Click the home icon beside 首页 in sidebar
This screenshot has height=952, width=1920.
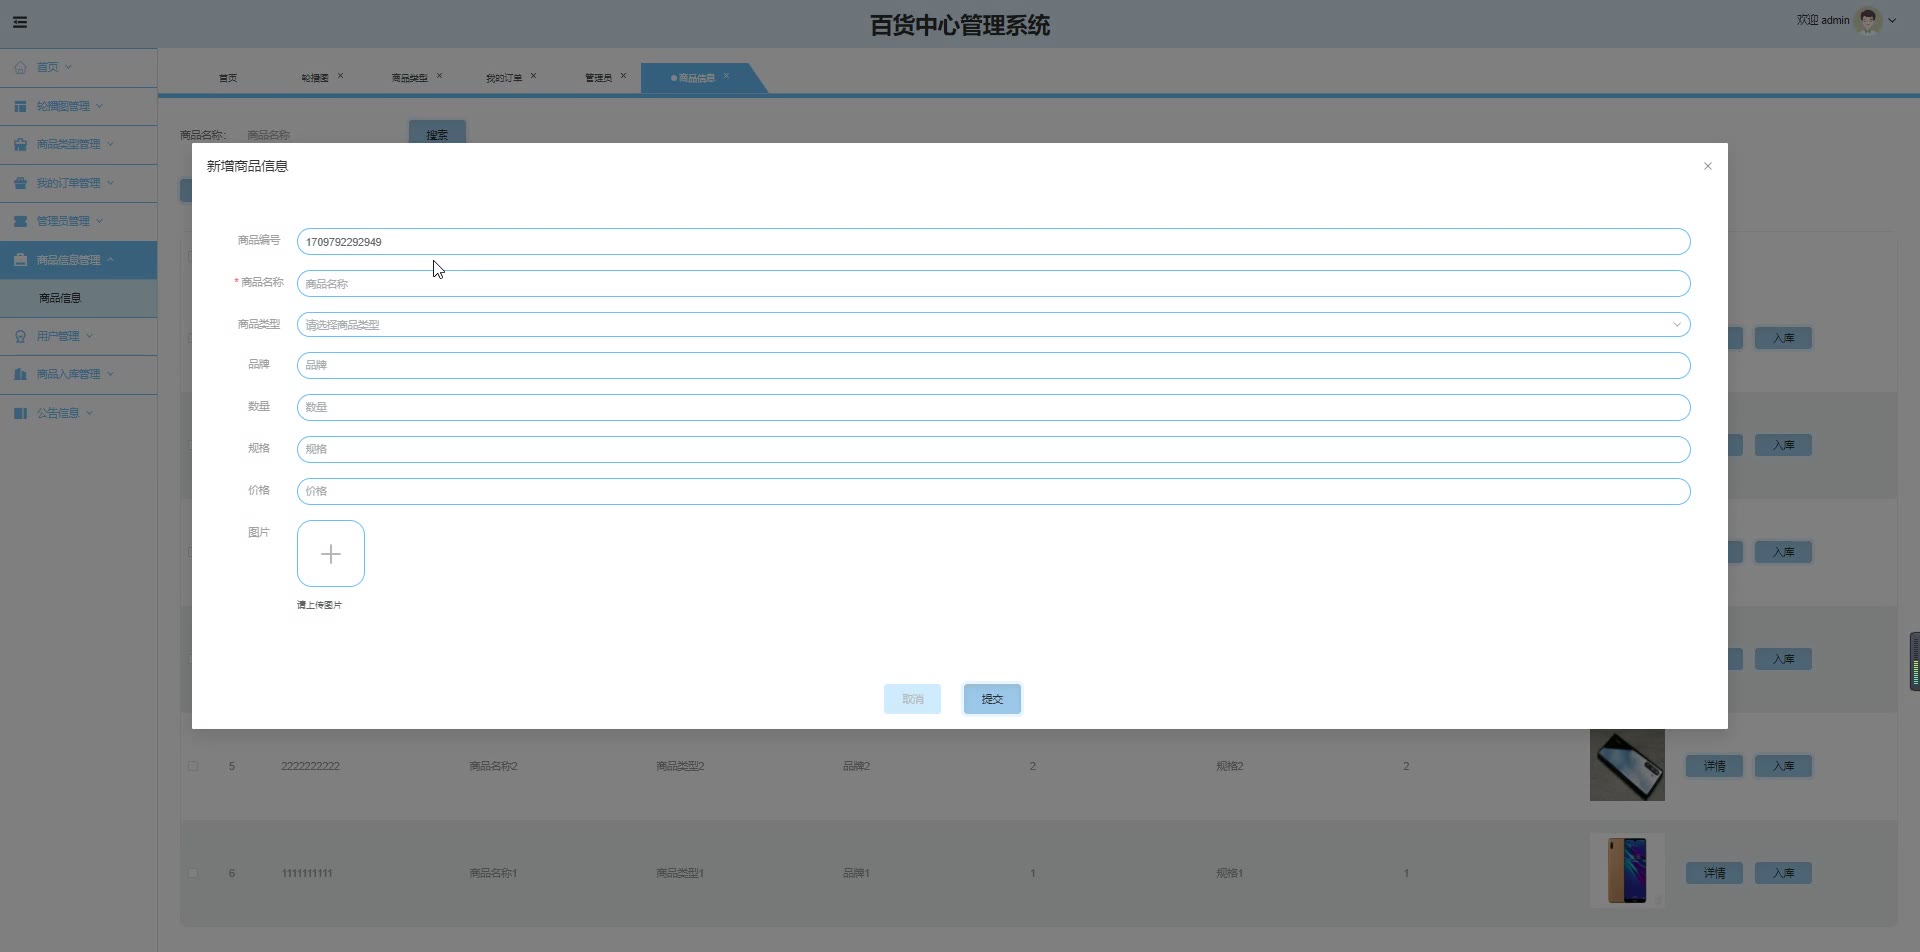(20, 67)
